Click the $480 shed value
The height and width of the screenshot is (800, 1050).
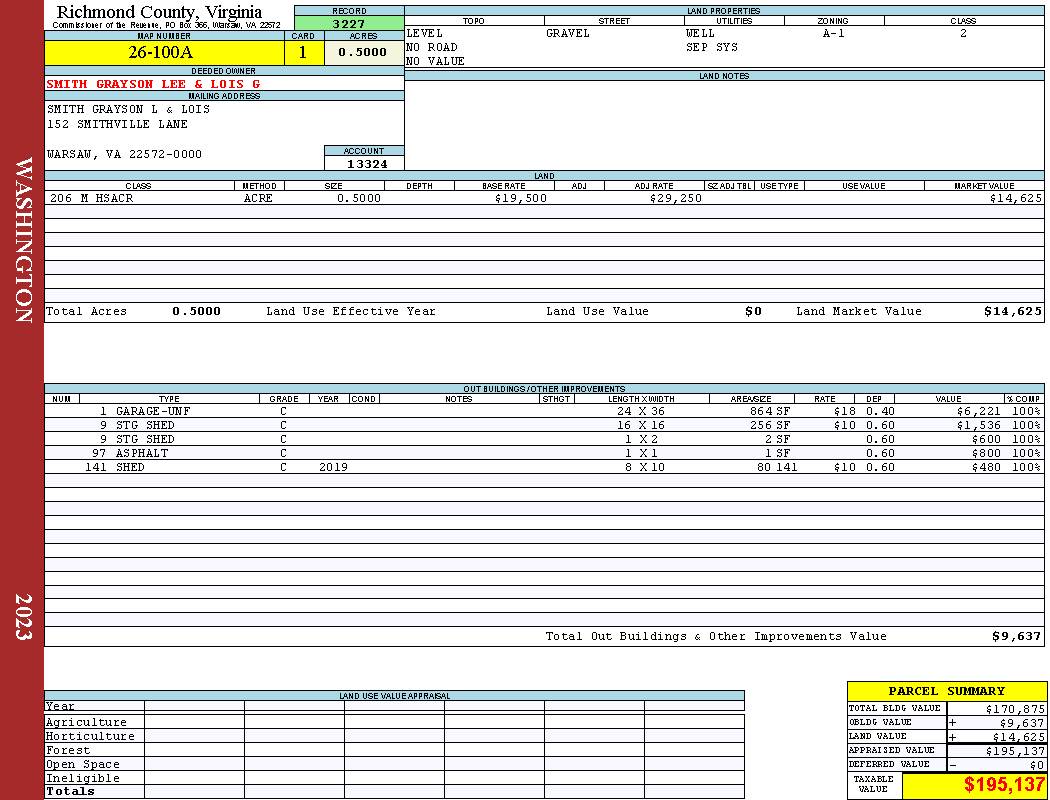click(986, 468)
